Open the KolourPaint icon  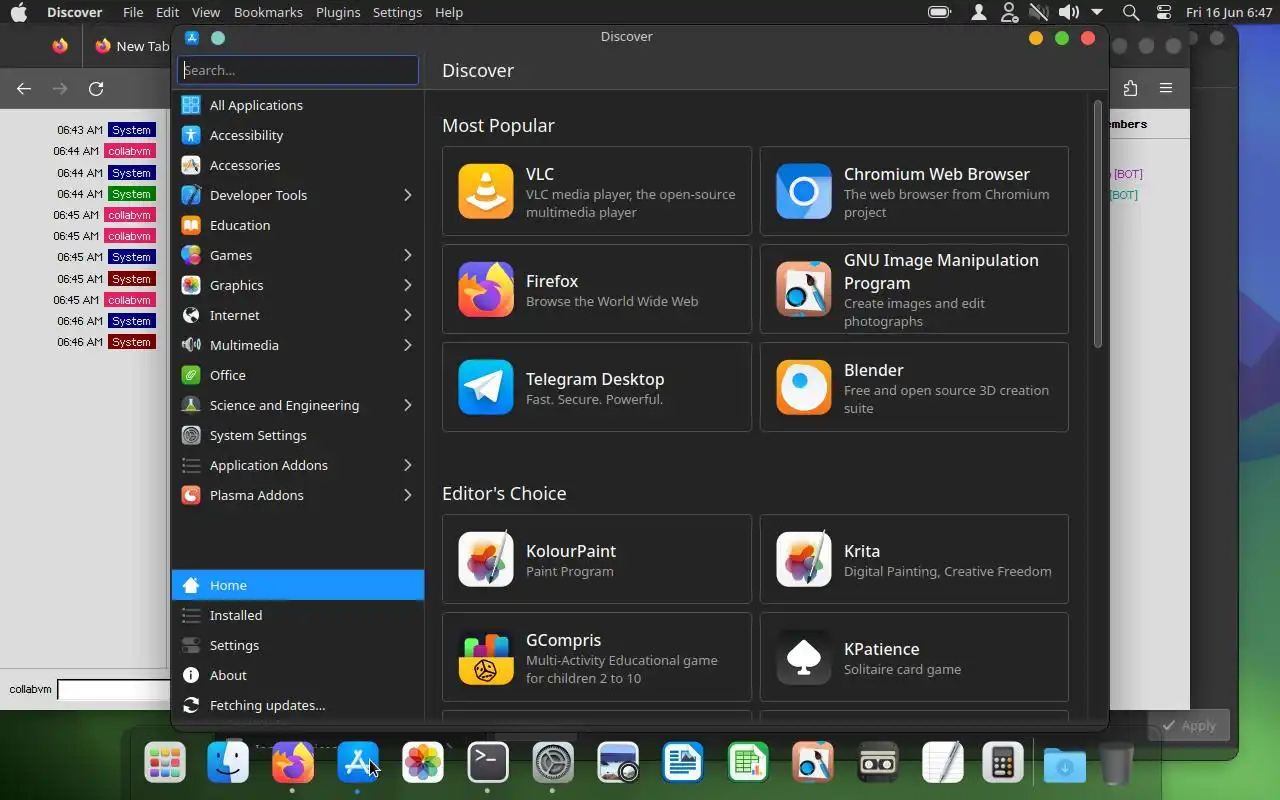486,559
